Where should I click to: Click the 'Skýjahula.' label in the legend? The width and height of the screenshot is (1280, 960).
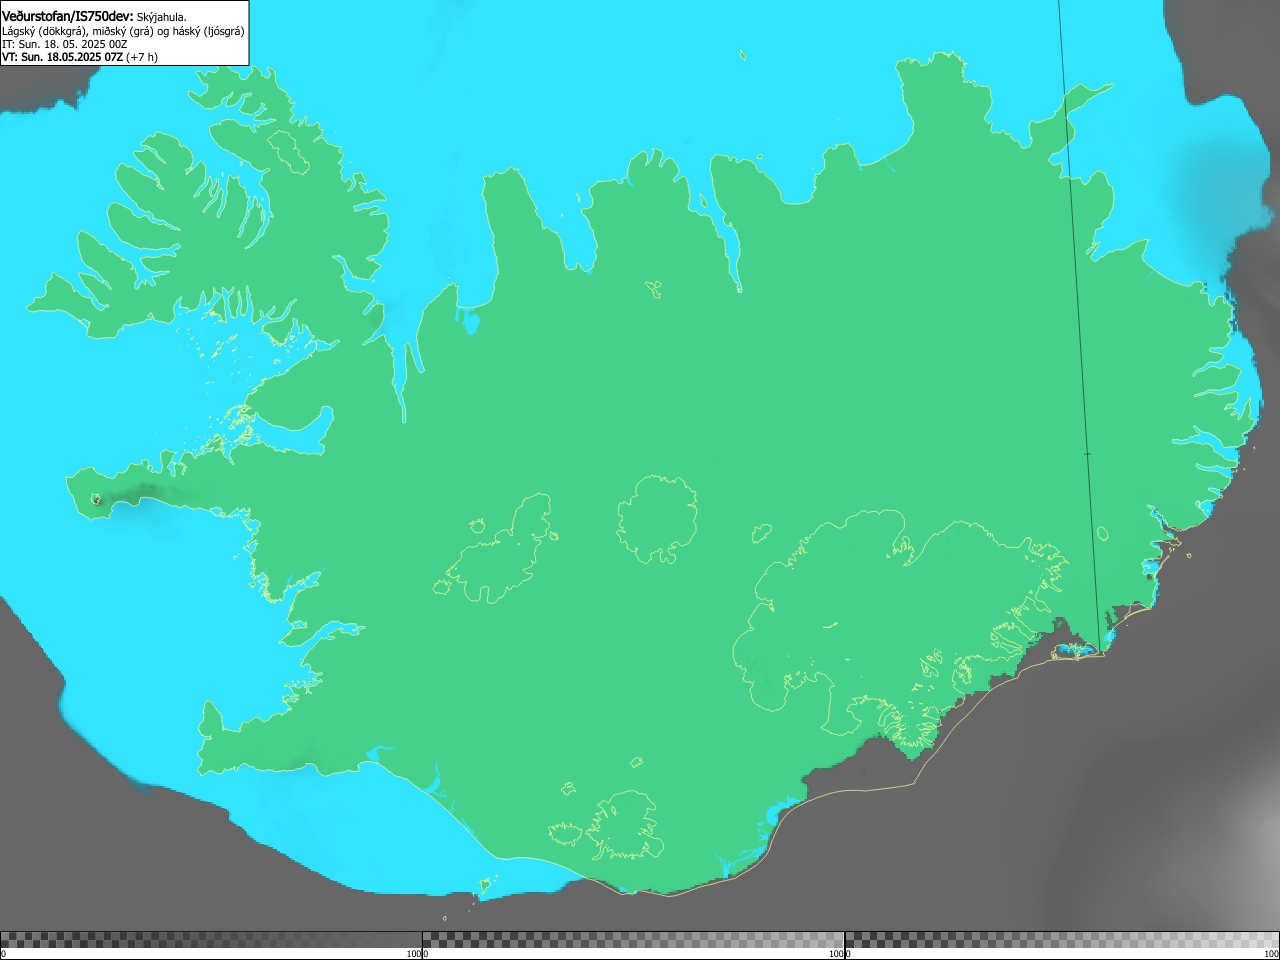coord(161,17)
